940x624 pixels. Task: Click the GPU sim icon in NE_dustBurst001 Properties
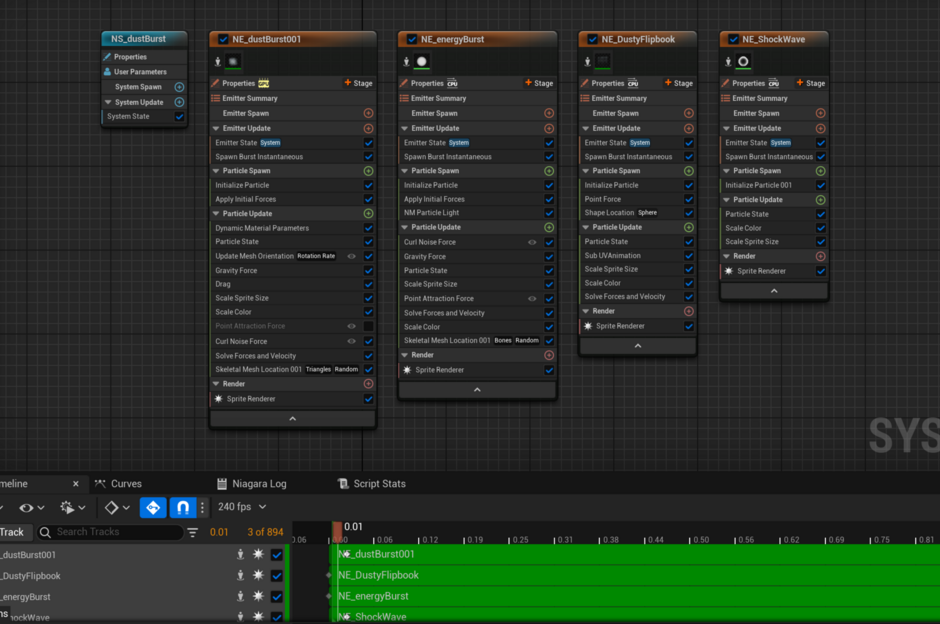(263, 83)
